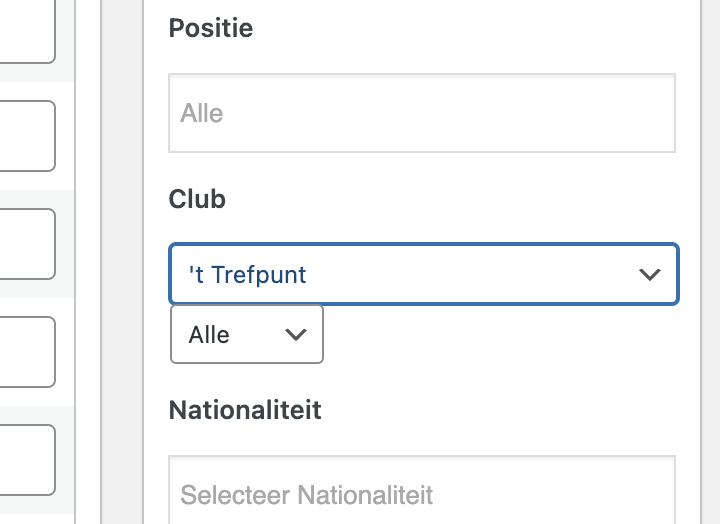Expand the Club dropdown chevron arrow

pos(650,274)
